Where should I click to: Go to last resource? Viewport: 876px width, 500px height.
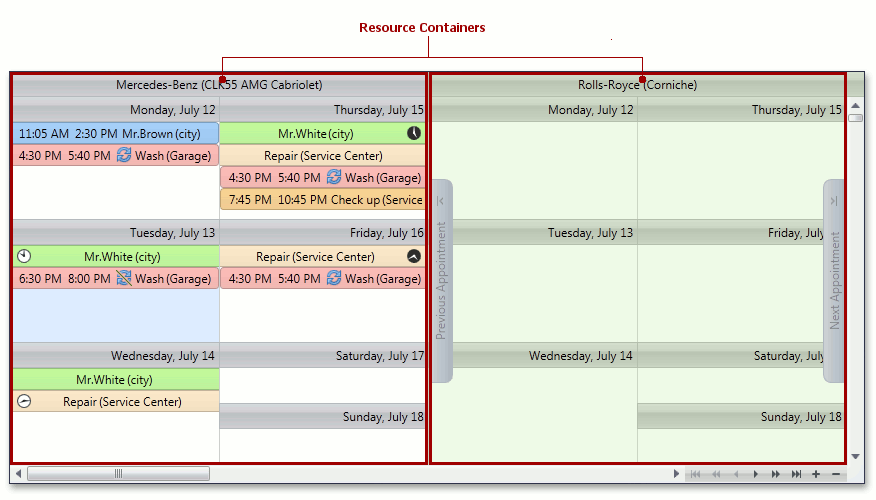(796, 474)
